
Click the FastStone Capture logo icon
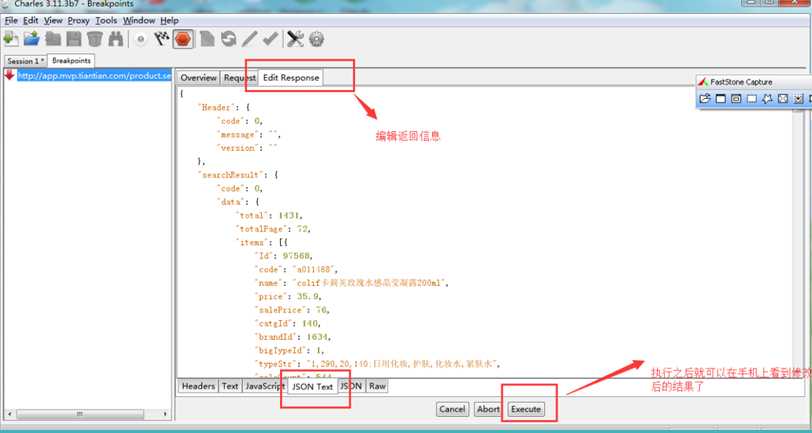coord(703,82)
